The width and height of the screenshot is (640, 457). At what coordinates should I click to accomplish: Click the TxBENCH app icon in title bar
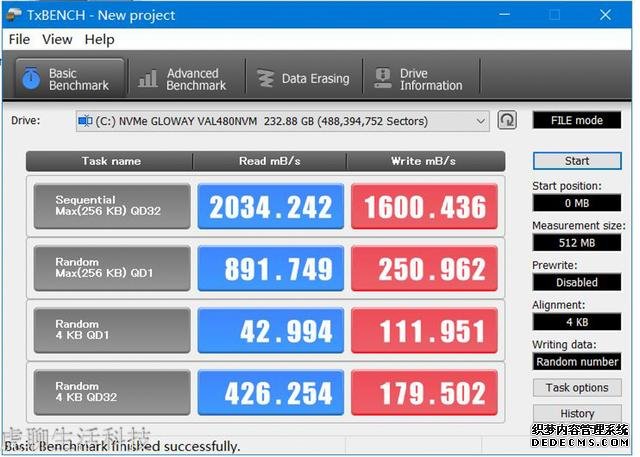click(13, 15)
